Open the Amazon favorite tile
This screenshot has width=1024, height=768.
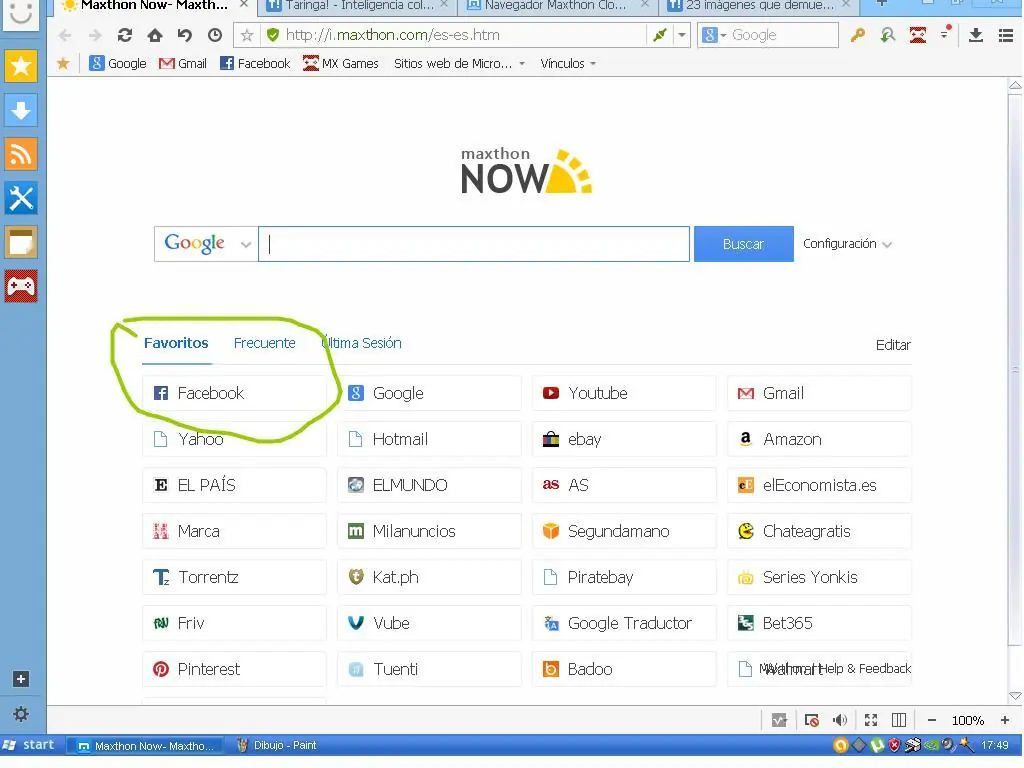[x=819, y=439]
